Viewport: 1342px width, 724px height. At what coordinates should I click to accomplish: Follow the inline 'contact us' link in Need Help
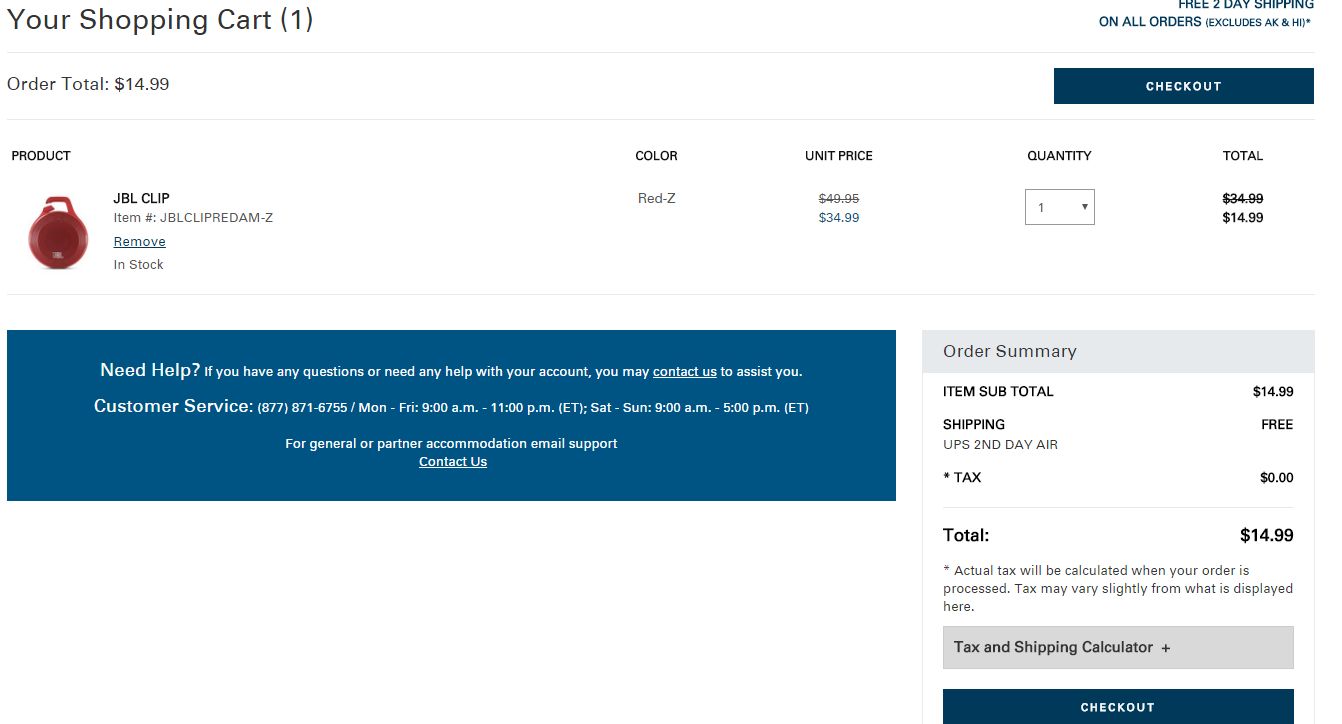[x=684, y=371]
